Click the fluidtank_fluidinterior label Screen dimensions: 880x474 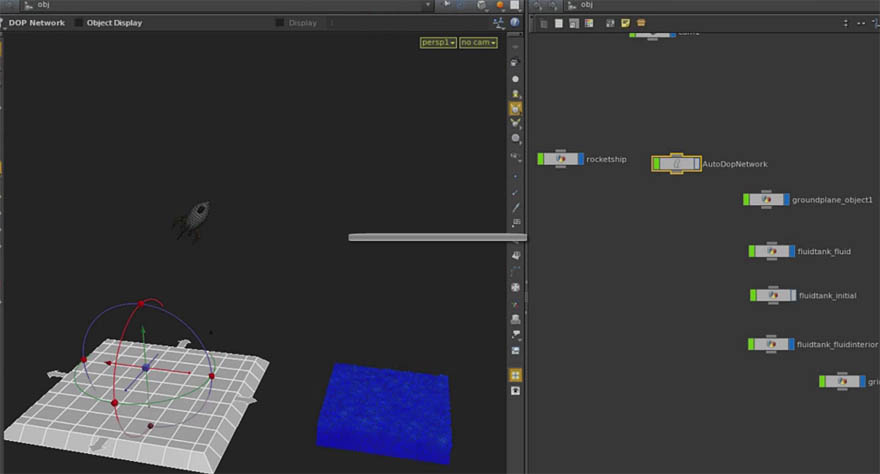[837, 344]
